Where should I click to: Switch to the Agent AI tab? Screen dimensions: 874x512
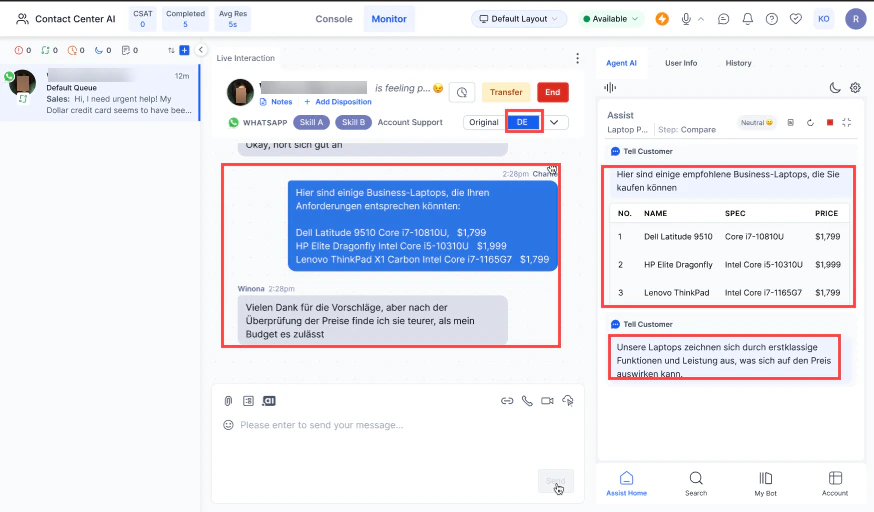621,64
